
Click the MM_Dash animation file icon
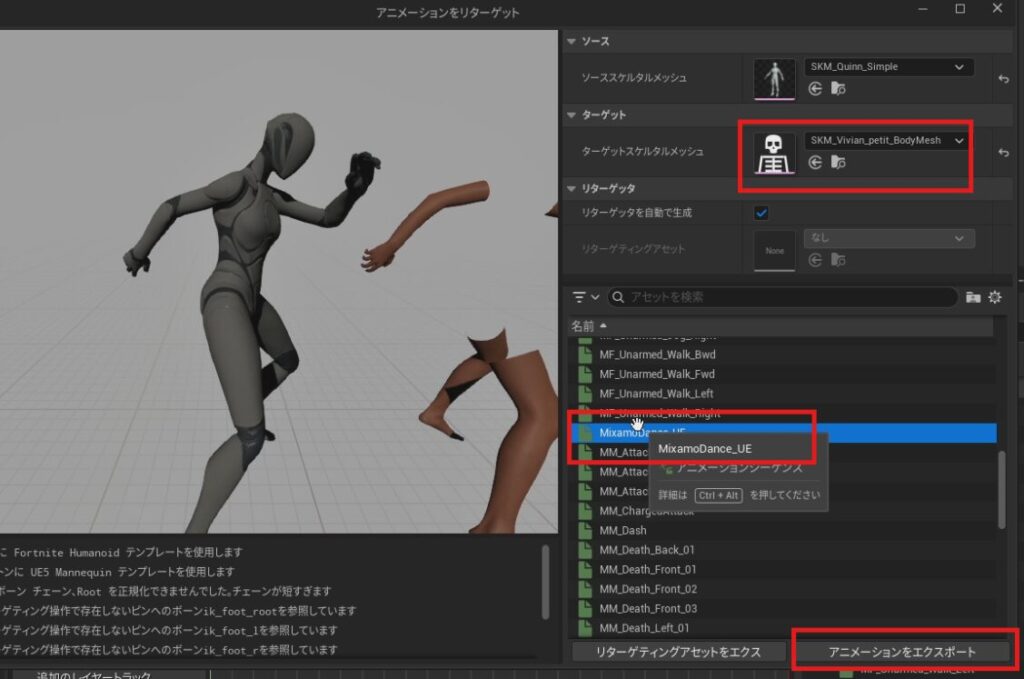coord(585,530)
